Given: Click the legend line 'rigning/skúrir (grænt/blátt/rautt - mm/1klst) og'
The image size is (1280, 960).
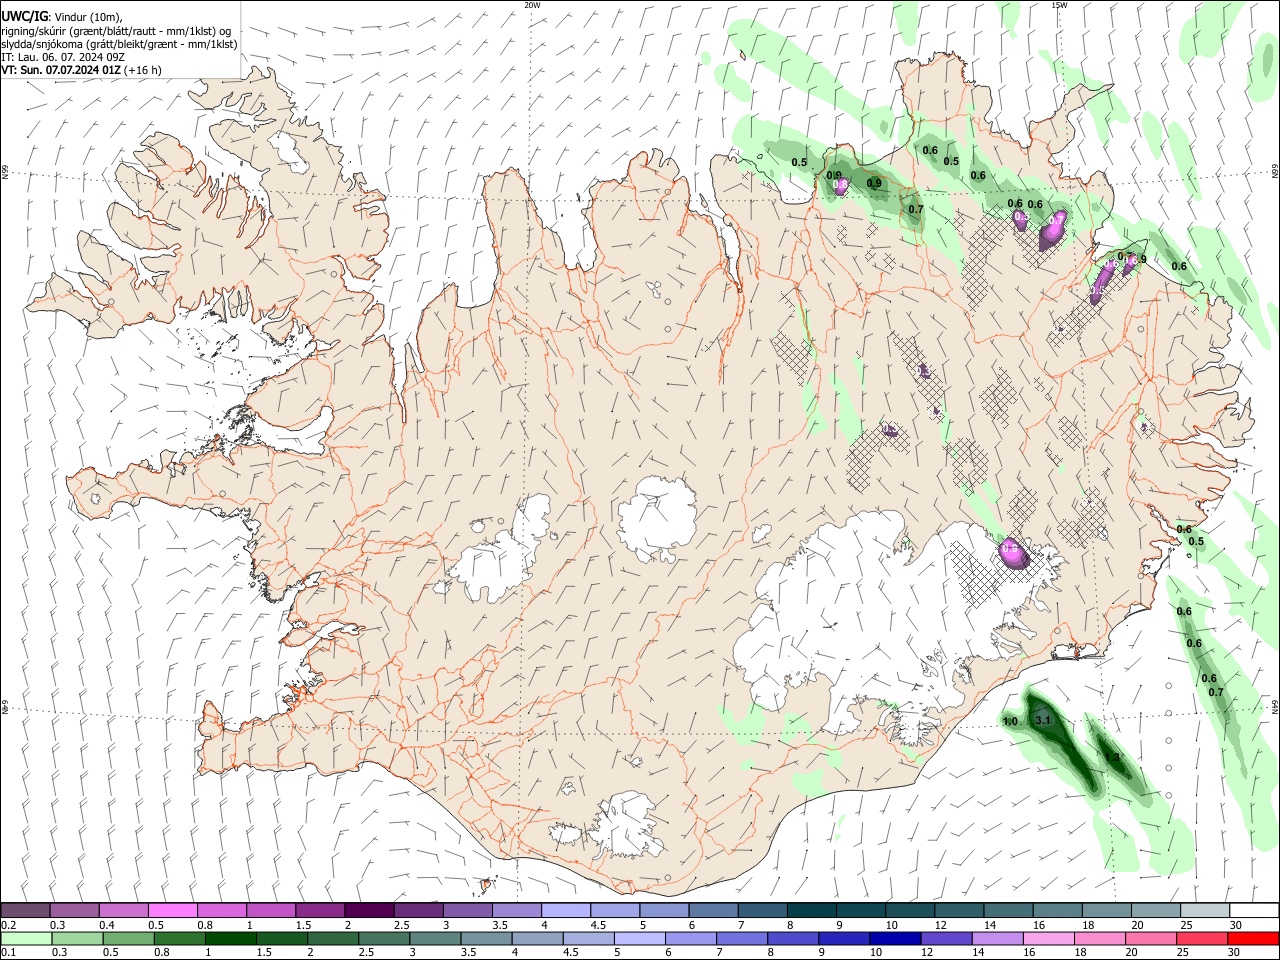Looking at the screenshot, I should 116,30.
